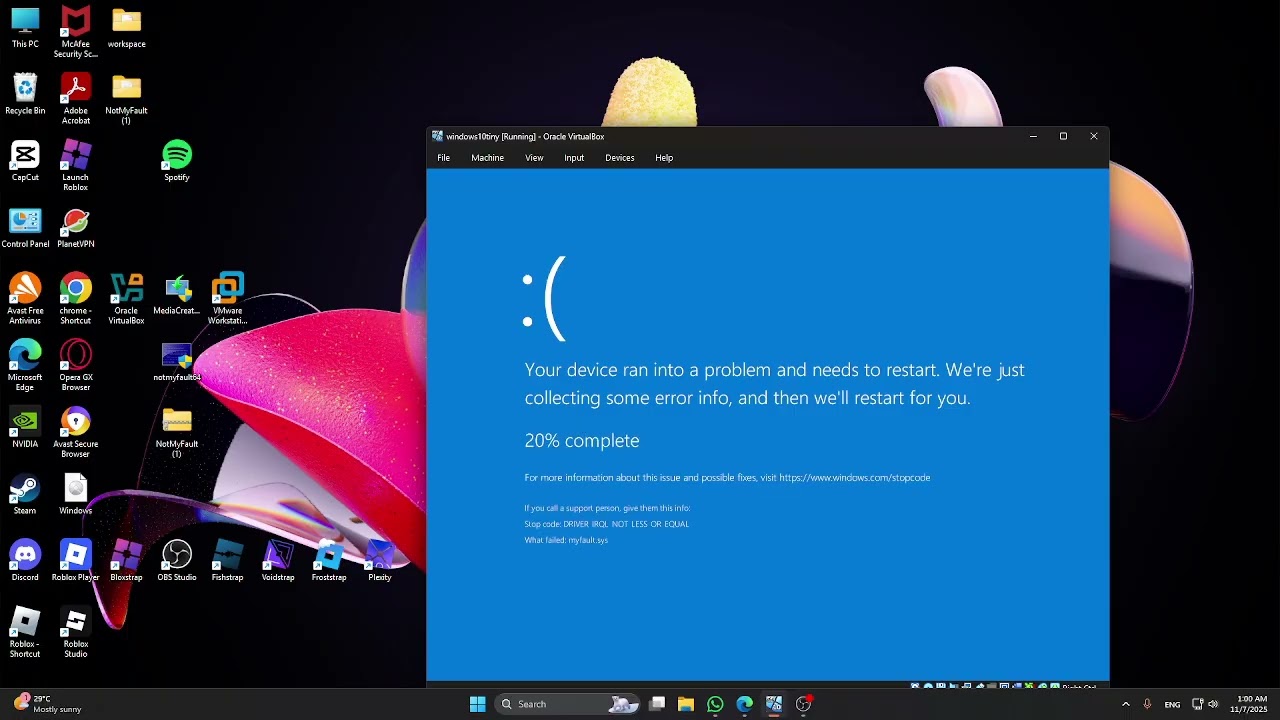Open NotMyFault (1) folder beside Adobe Acrobat

pos(126,99)
